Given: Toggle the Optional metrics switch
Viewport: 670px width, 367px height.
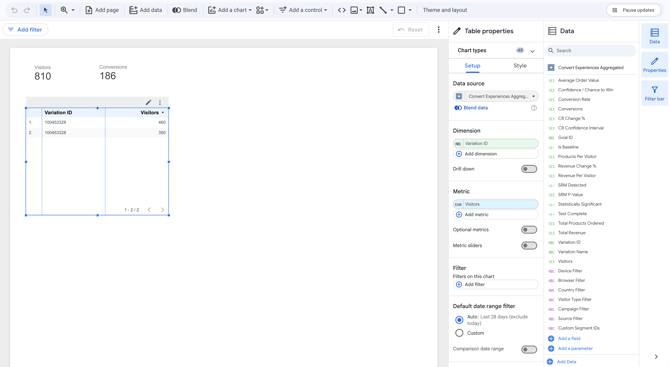Looking at the screenshot, I should click(x=529, y=230).
